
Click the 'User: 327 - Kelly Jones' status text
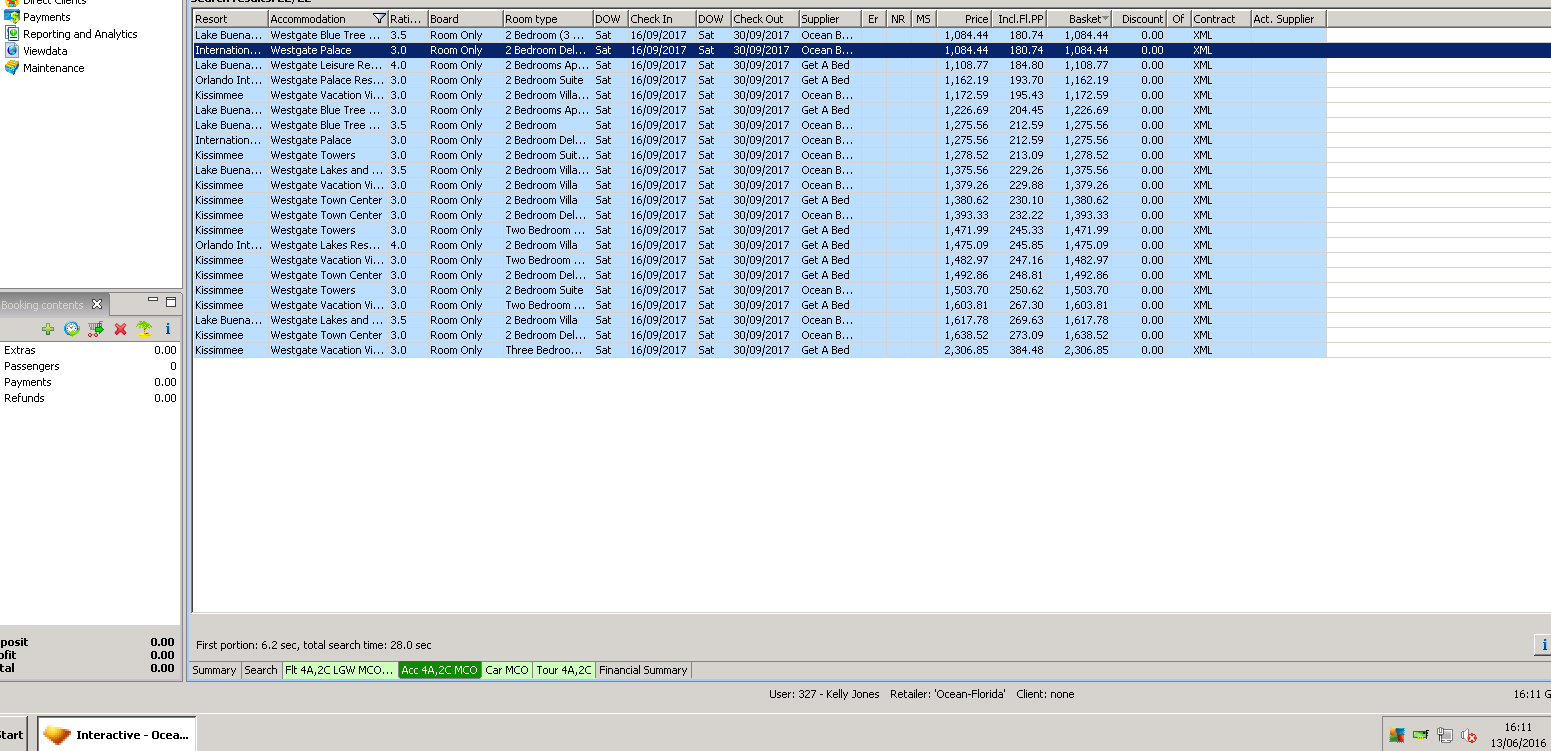[x=825, y=694]
